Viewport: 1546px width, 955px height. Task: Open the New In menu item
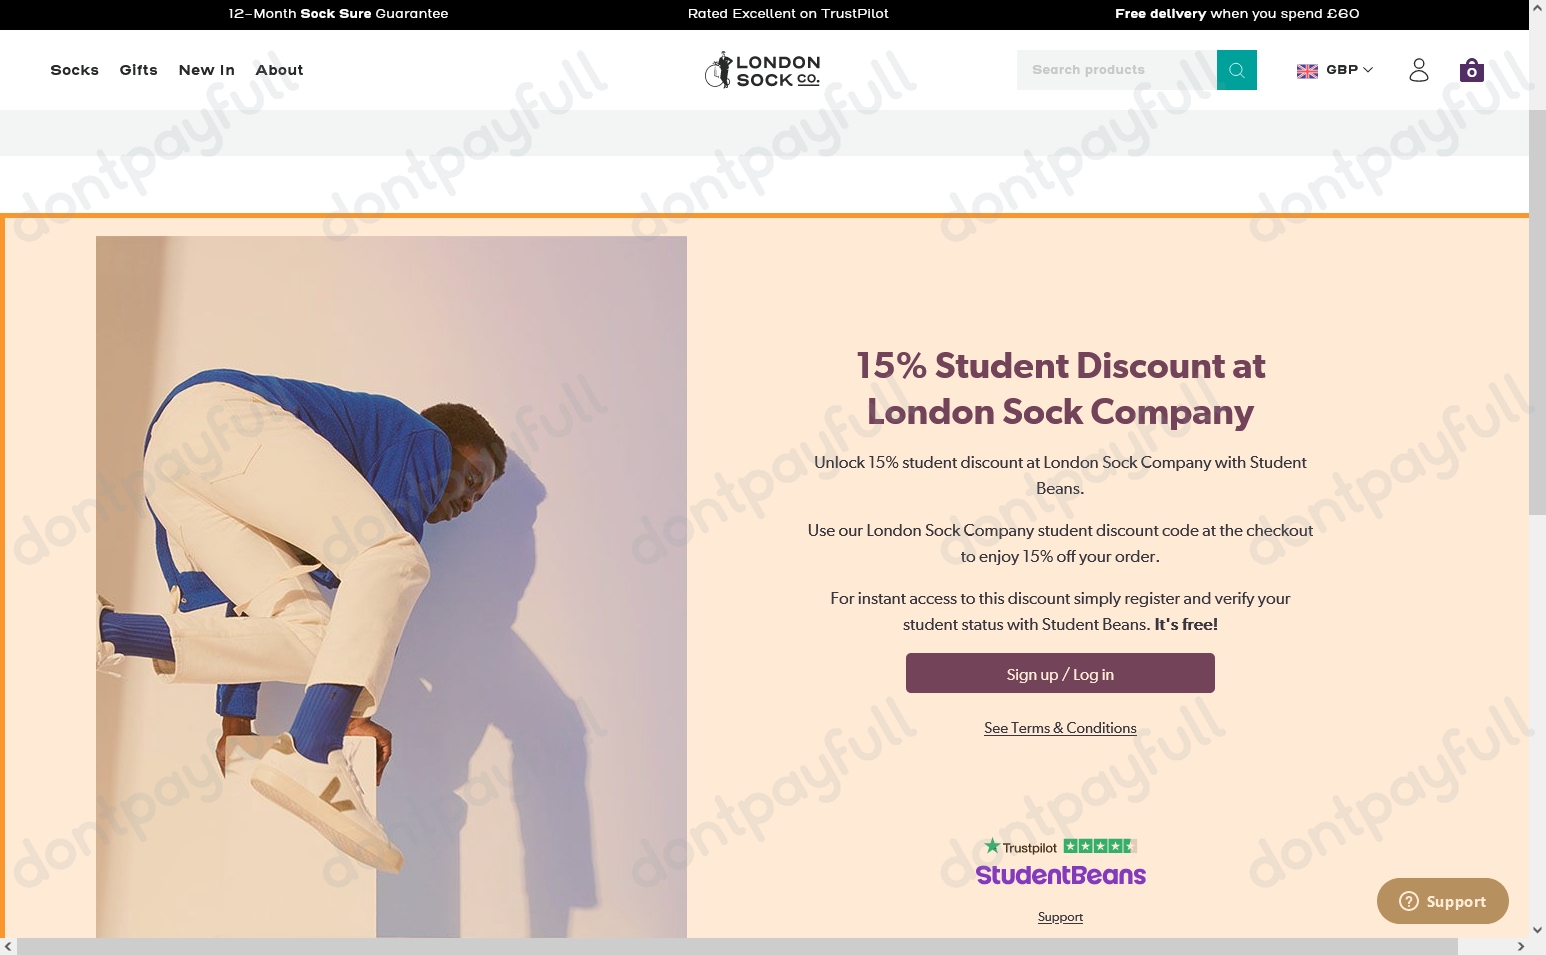pos(206,70)
